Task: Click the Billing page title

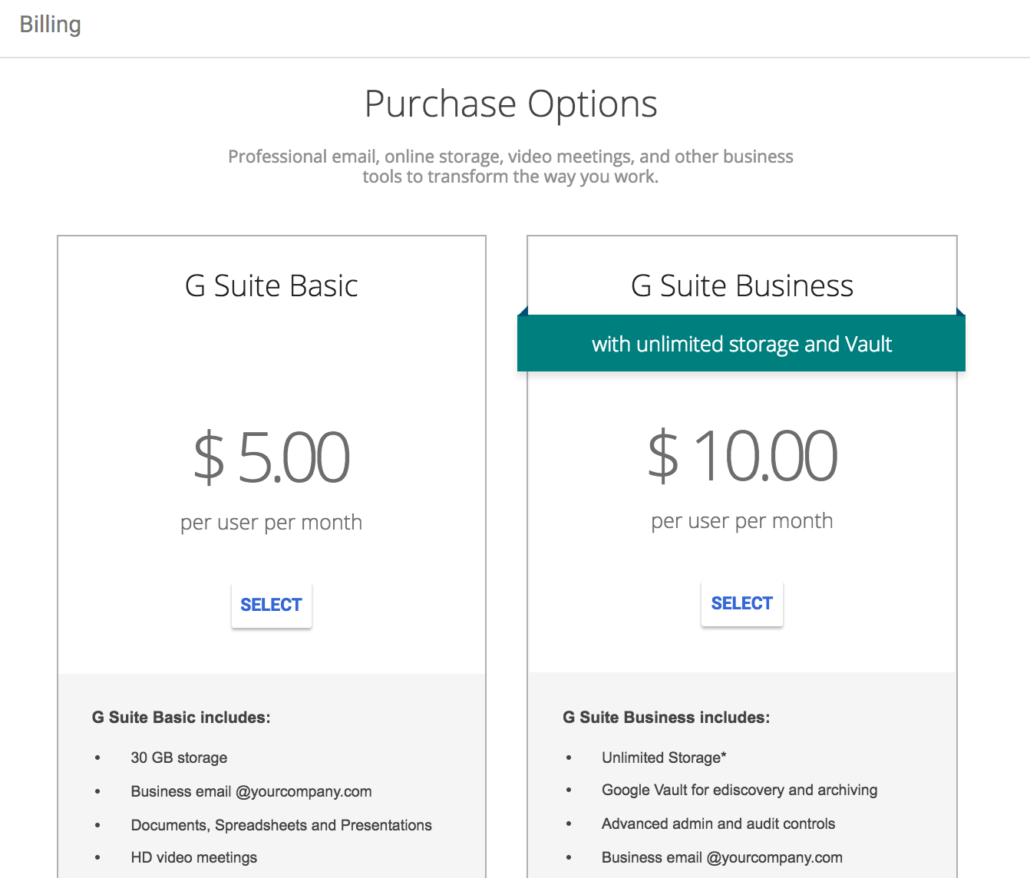Action: pos(50,24)
